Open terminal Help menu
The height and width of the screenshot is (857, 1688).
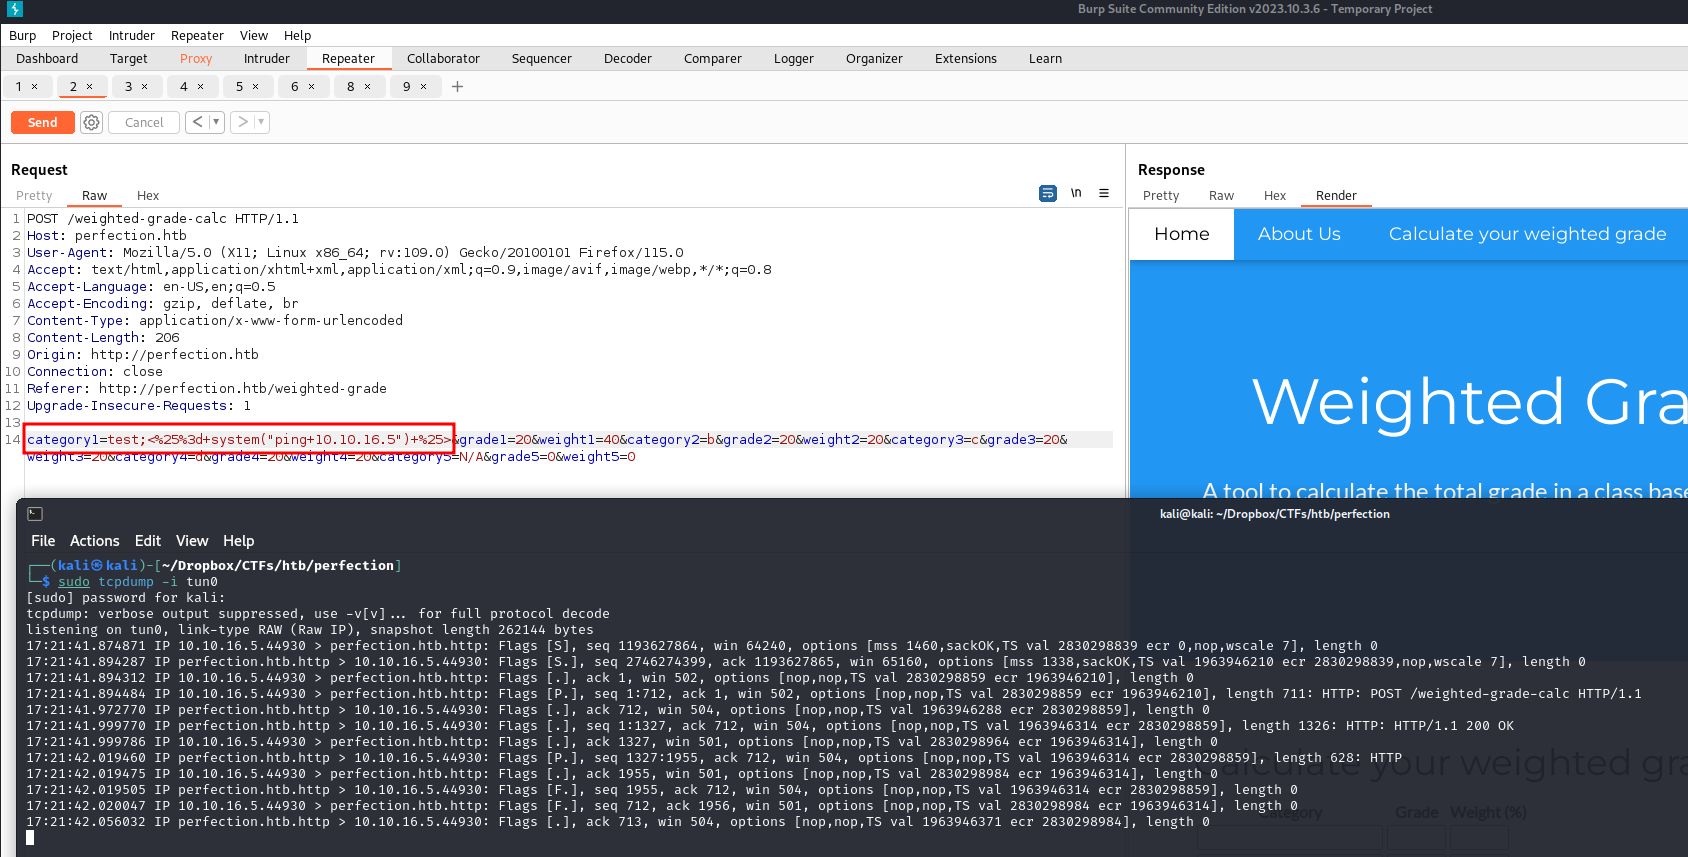(x=238, y=541)
